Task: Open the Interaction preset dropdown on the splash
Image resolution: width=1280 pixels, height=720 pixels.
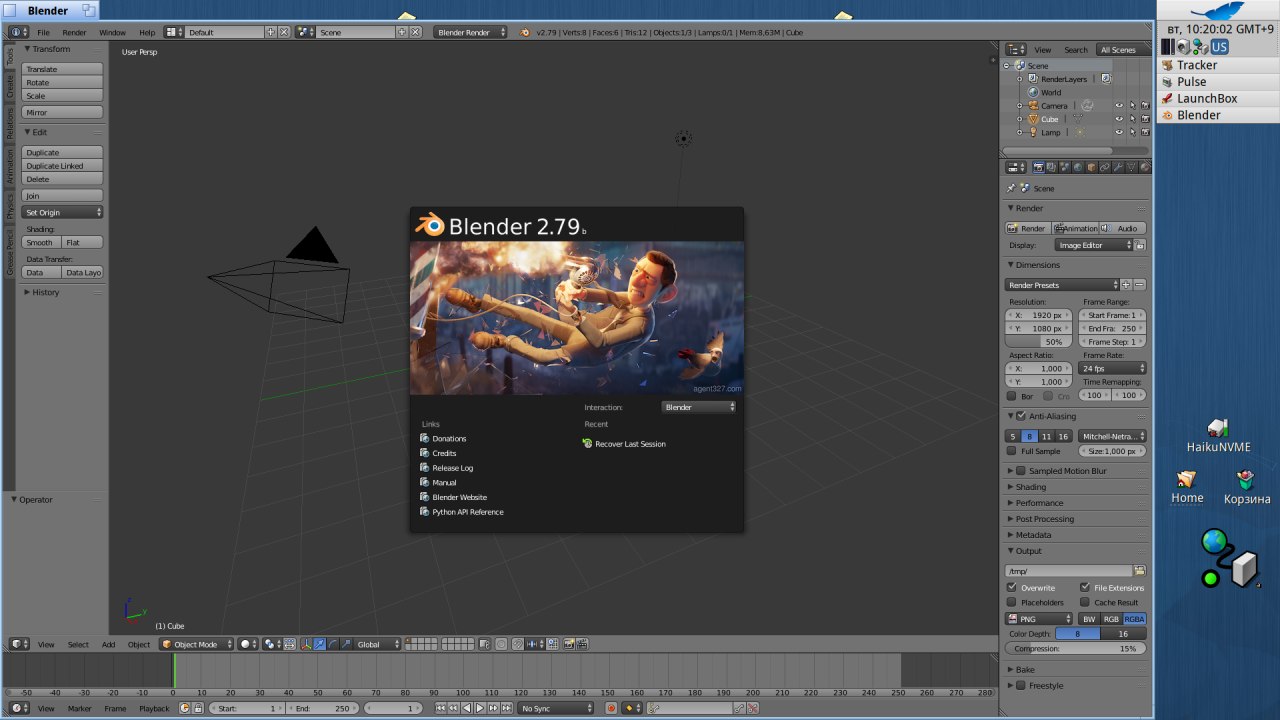Action: (x=699, y=407)
